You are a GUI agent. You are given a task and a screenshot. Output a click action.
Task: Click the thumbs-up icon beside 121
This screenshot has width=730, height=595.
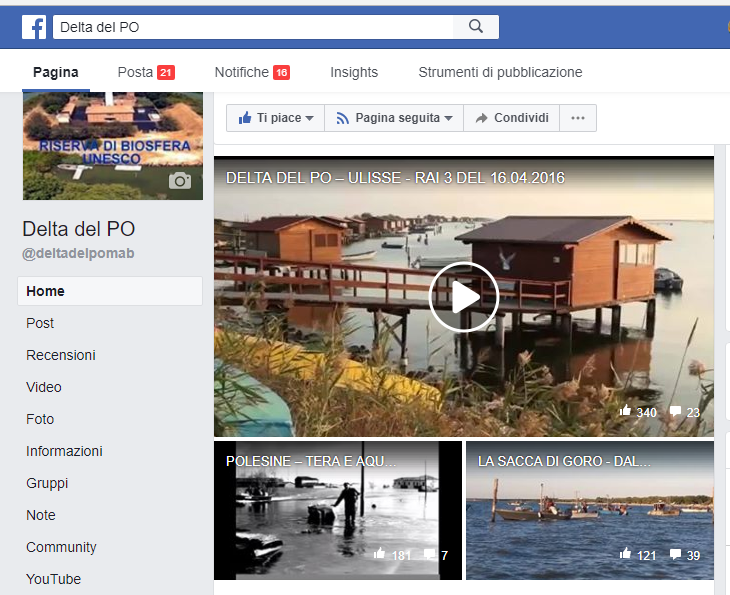(625, 553)
